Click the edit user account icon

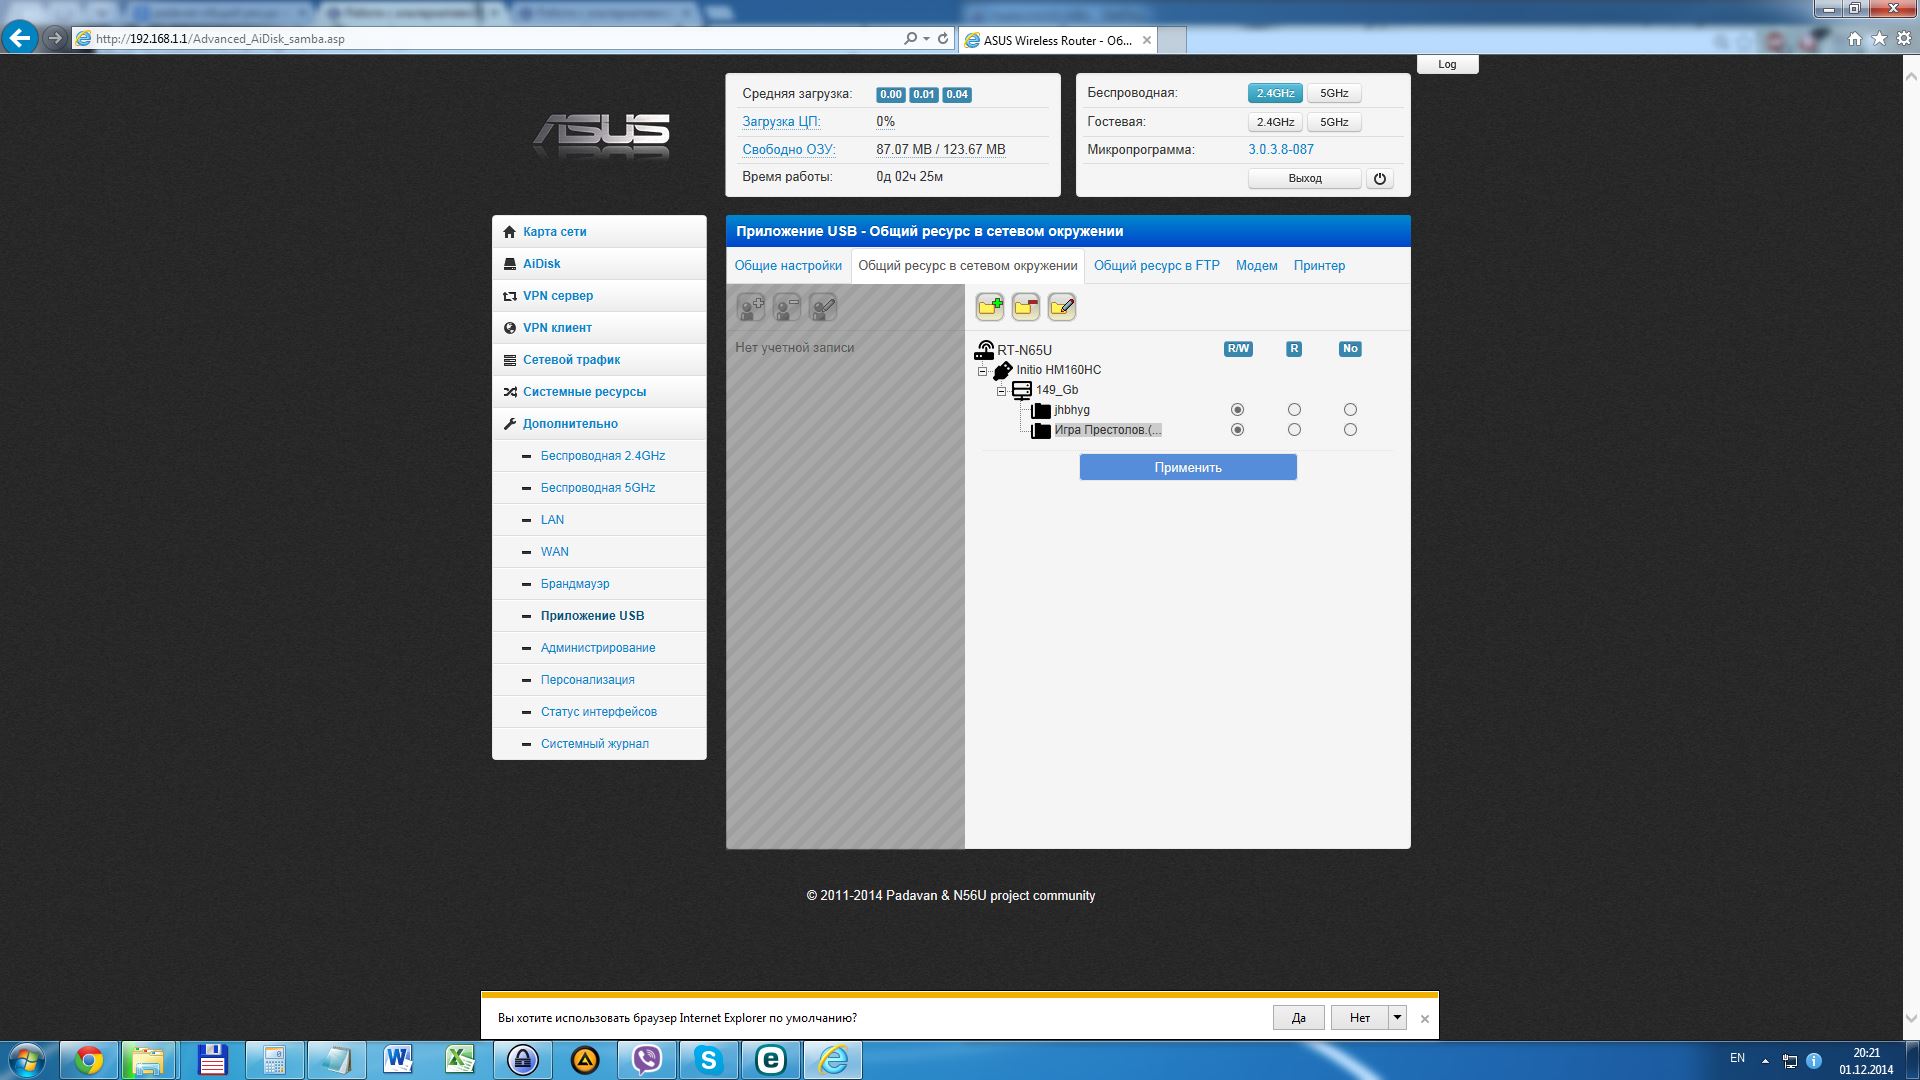coord(823,307)
